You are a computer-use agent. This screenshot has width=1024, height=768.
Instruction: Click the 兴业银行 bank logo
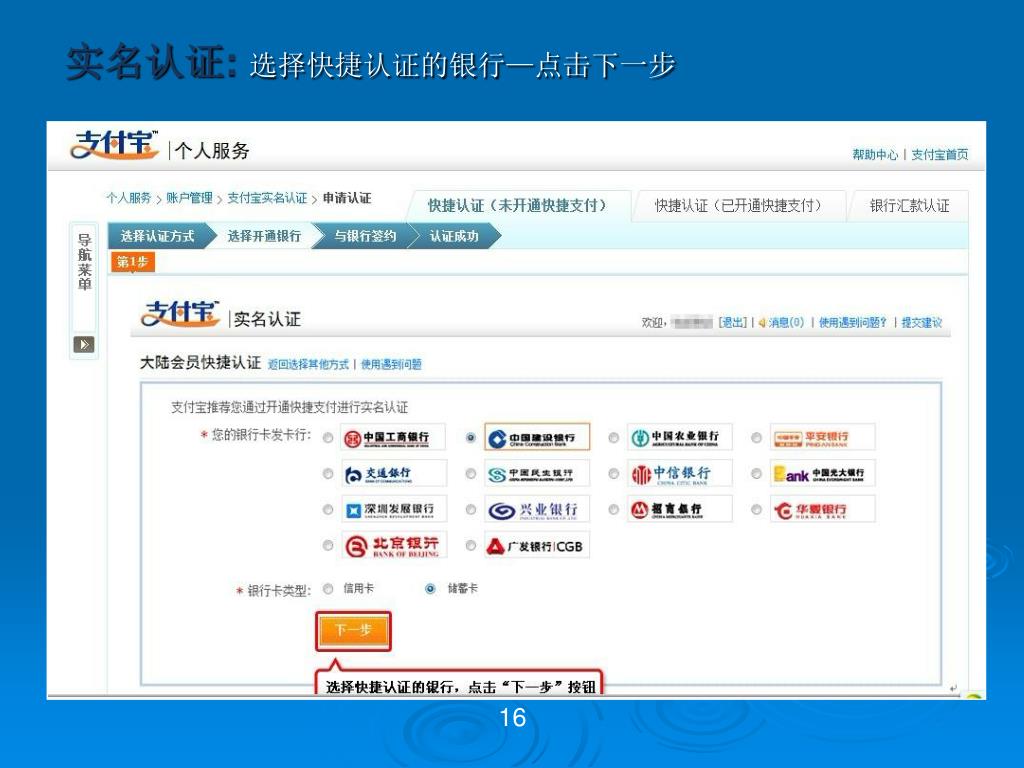[537, 509]
